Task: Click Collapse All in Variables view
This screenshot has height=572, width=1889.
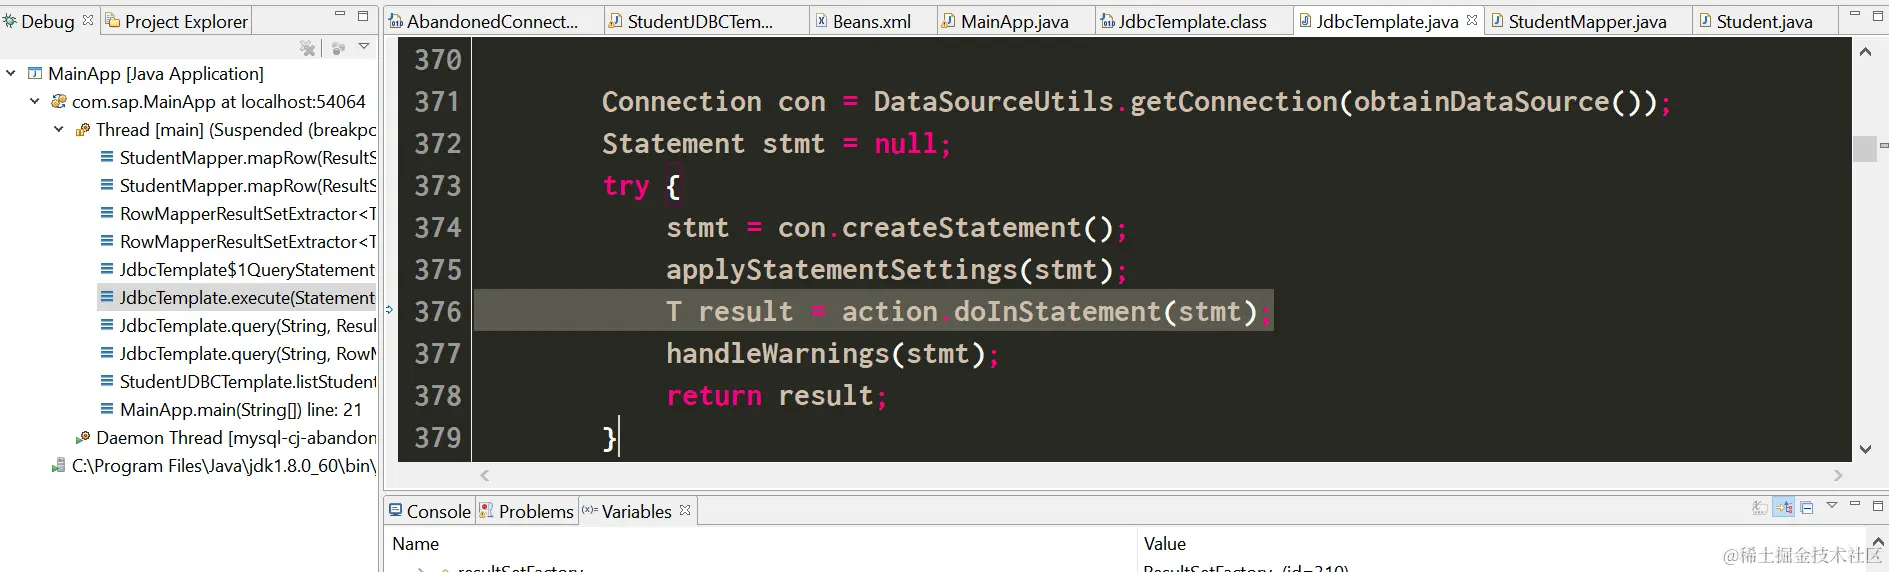Action: coord(1807,508)
